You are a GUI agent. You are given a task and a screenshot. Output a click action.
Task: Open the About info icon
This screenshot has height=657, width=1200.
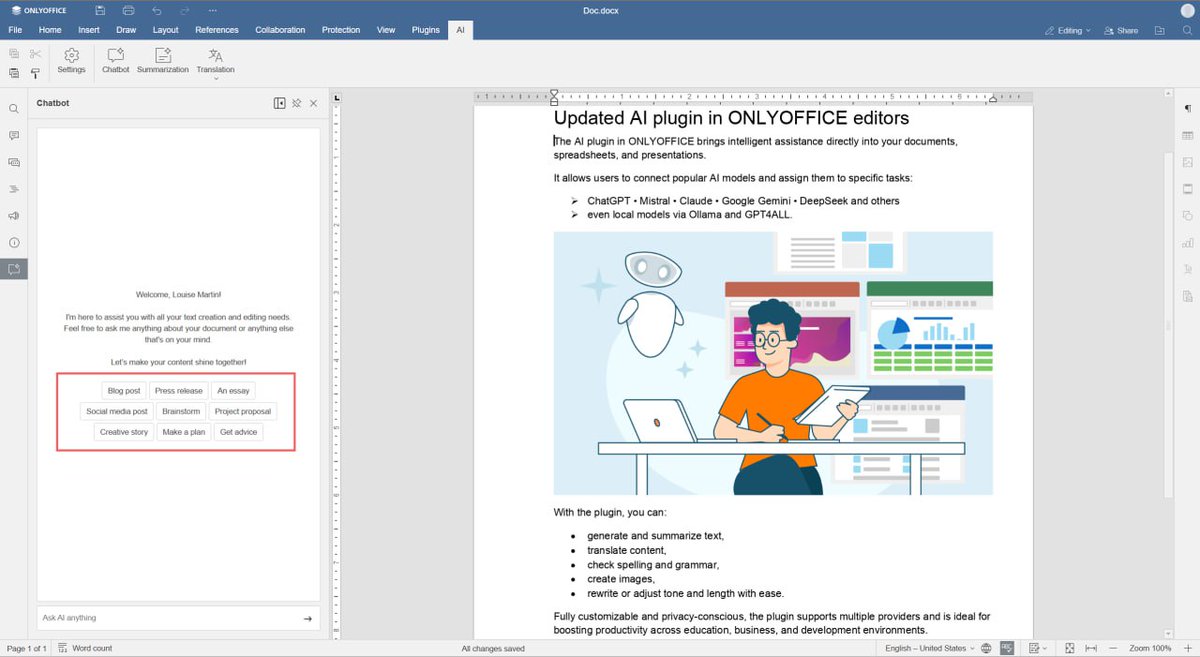click(x=14, y=242)
